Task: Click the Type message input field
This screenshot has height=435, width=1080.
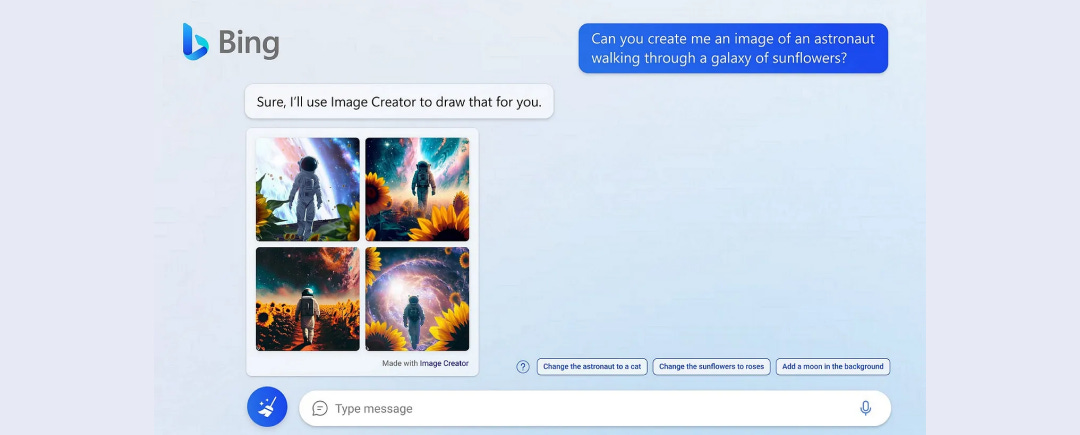Action: tap(595, 408)
